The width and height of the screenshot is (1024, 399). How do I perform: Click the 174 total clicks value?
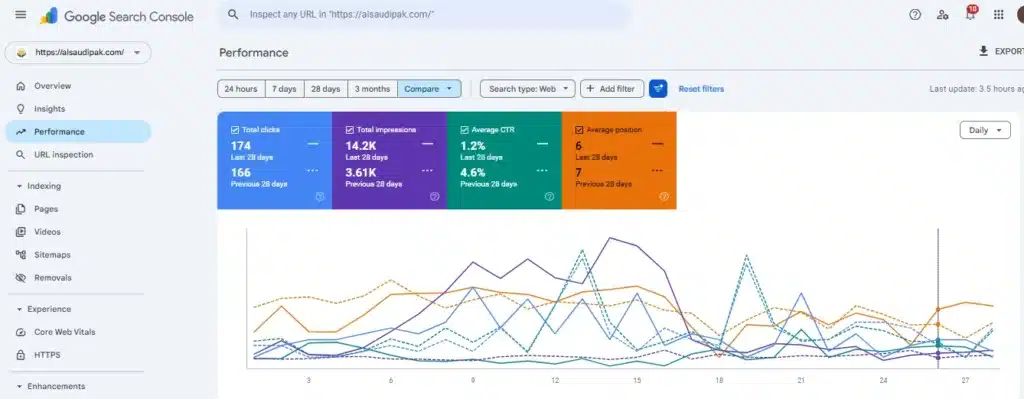tap(240, 146)
